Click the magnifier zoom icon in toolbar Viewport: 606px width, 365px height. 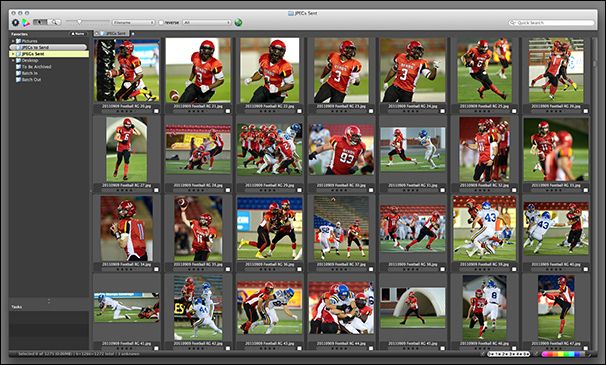pyautogui.click(x=54, y=22)
